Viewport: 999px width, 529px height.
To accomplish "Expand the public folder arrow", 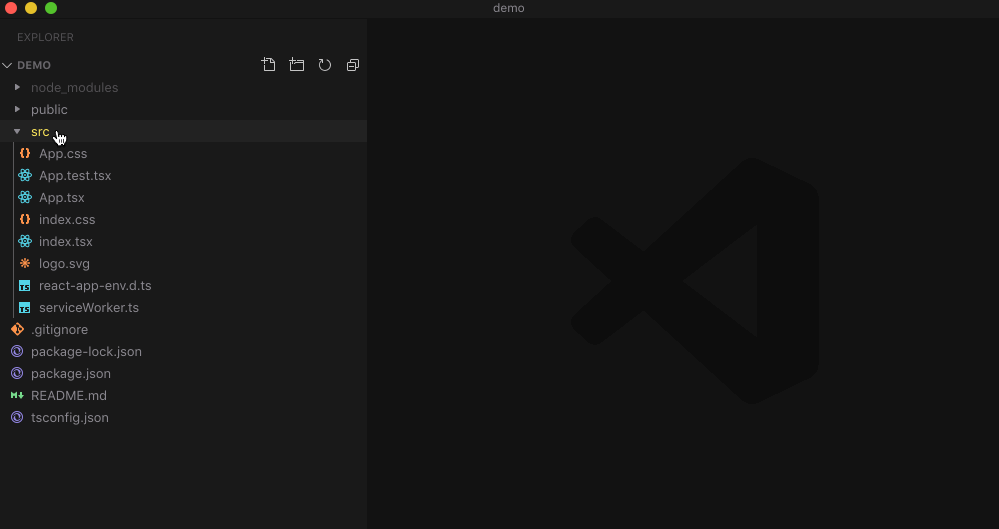I will point(17,110).
